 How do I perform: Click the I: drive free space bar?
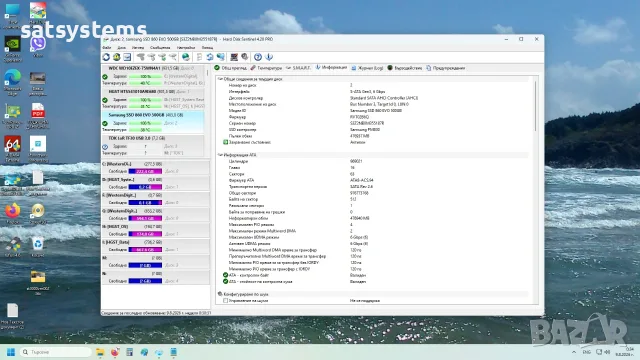pyautogui.click(x=145, y=250)
